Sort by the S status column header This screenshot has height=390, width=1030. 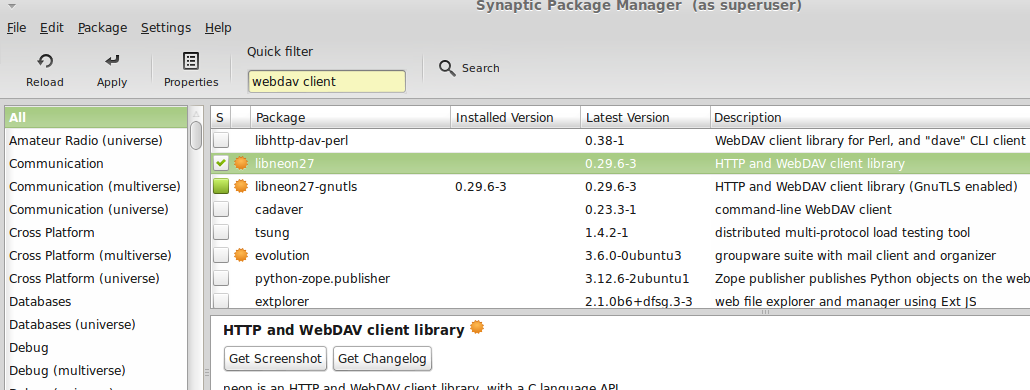click(x=220, y=118)
